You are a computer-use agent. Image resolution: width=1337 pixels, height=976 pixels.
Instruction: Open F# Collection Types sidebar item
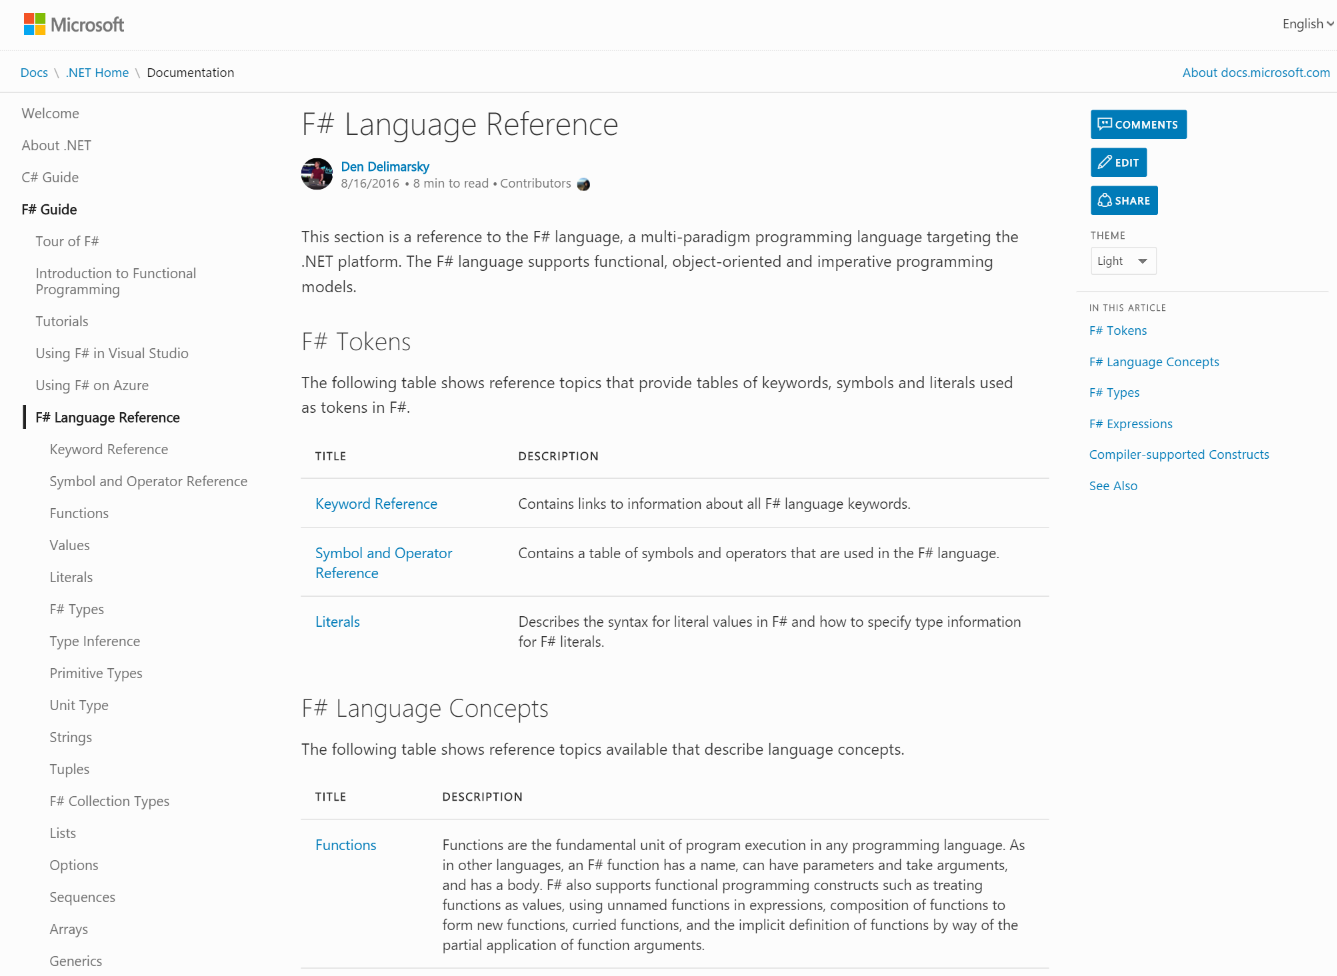click(x=110, y=802)
